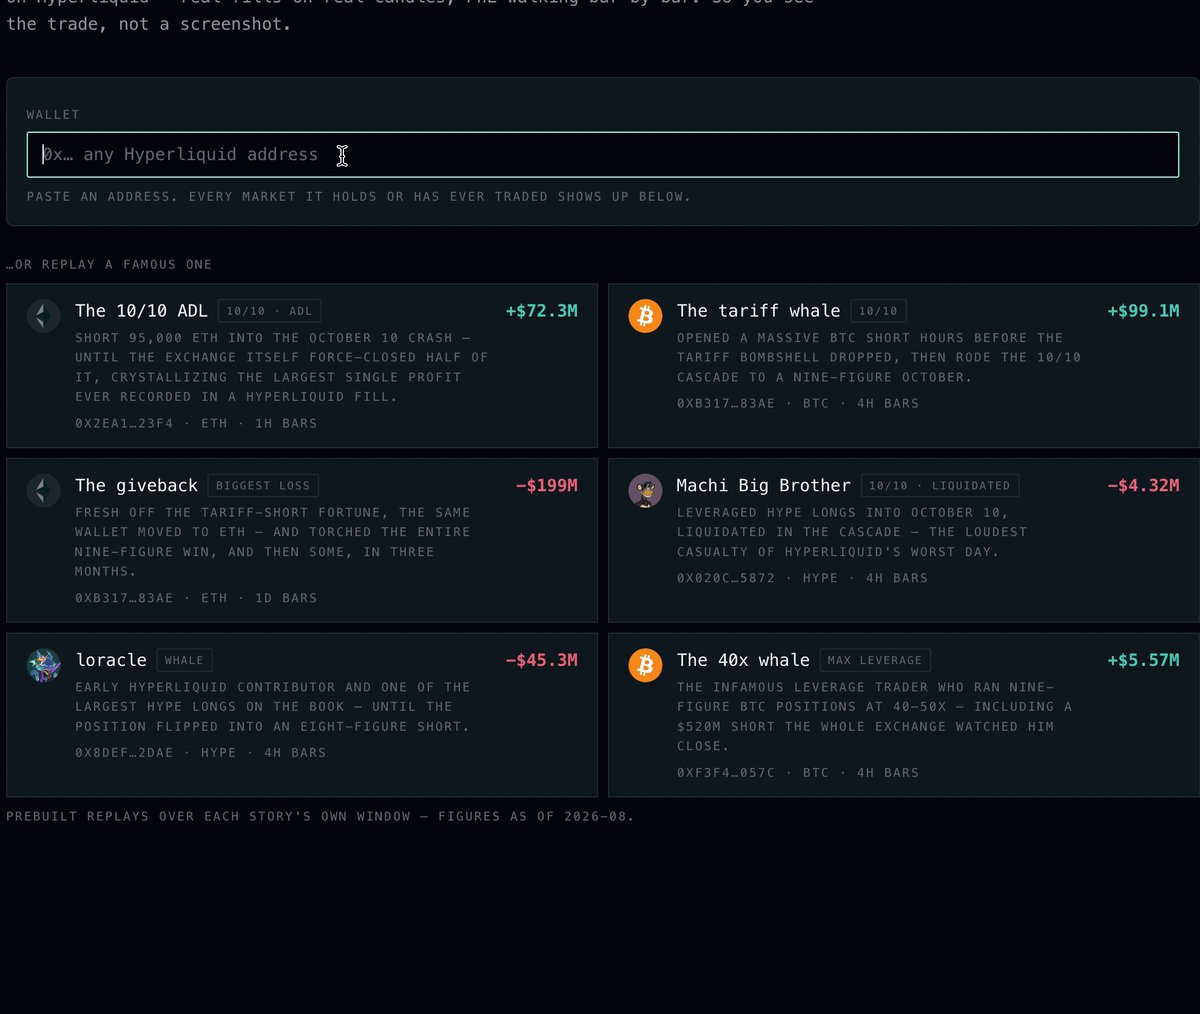Open The 40x whale replay title
The image size is (1200, 1014).
743,660
